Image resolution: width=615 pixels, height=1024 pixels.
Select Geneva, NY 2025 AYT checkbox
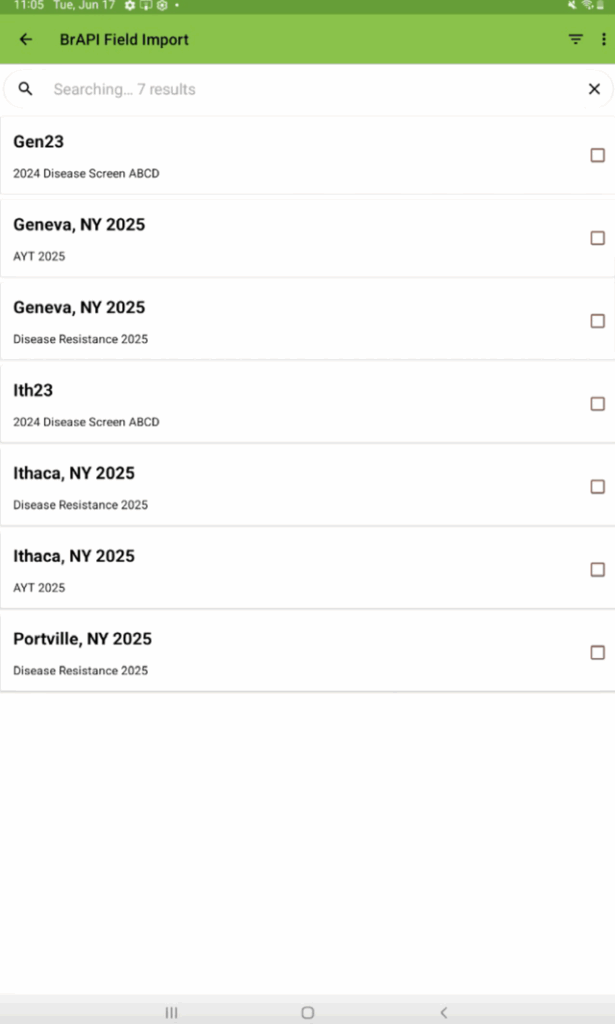597,238
